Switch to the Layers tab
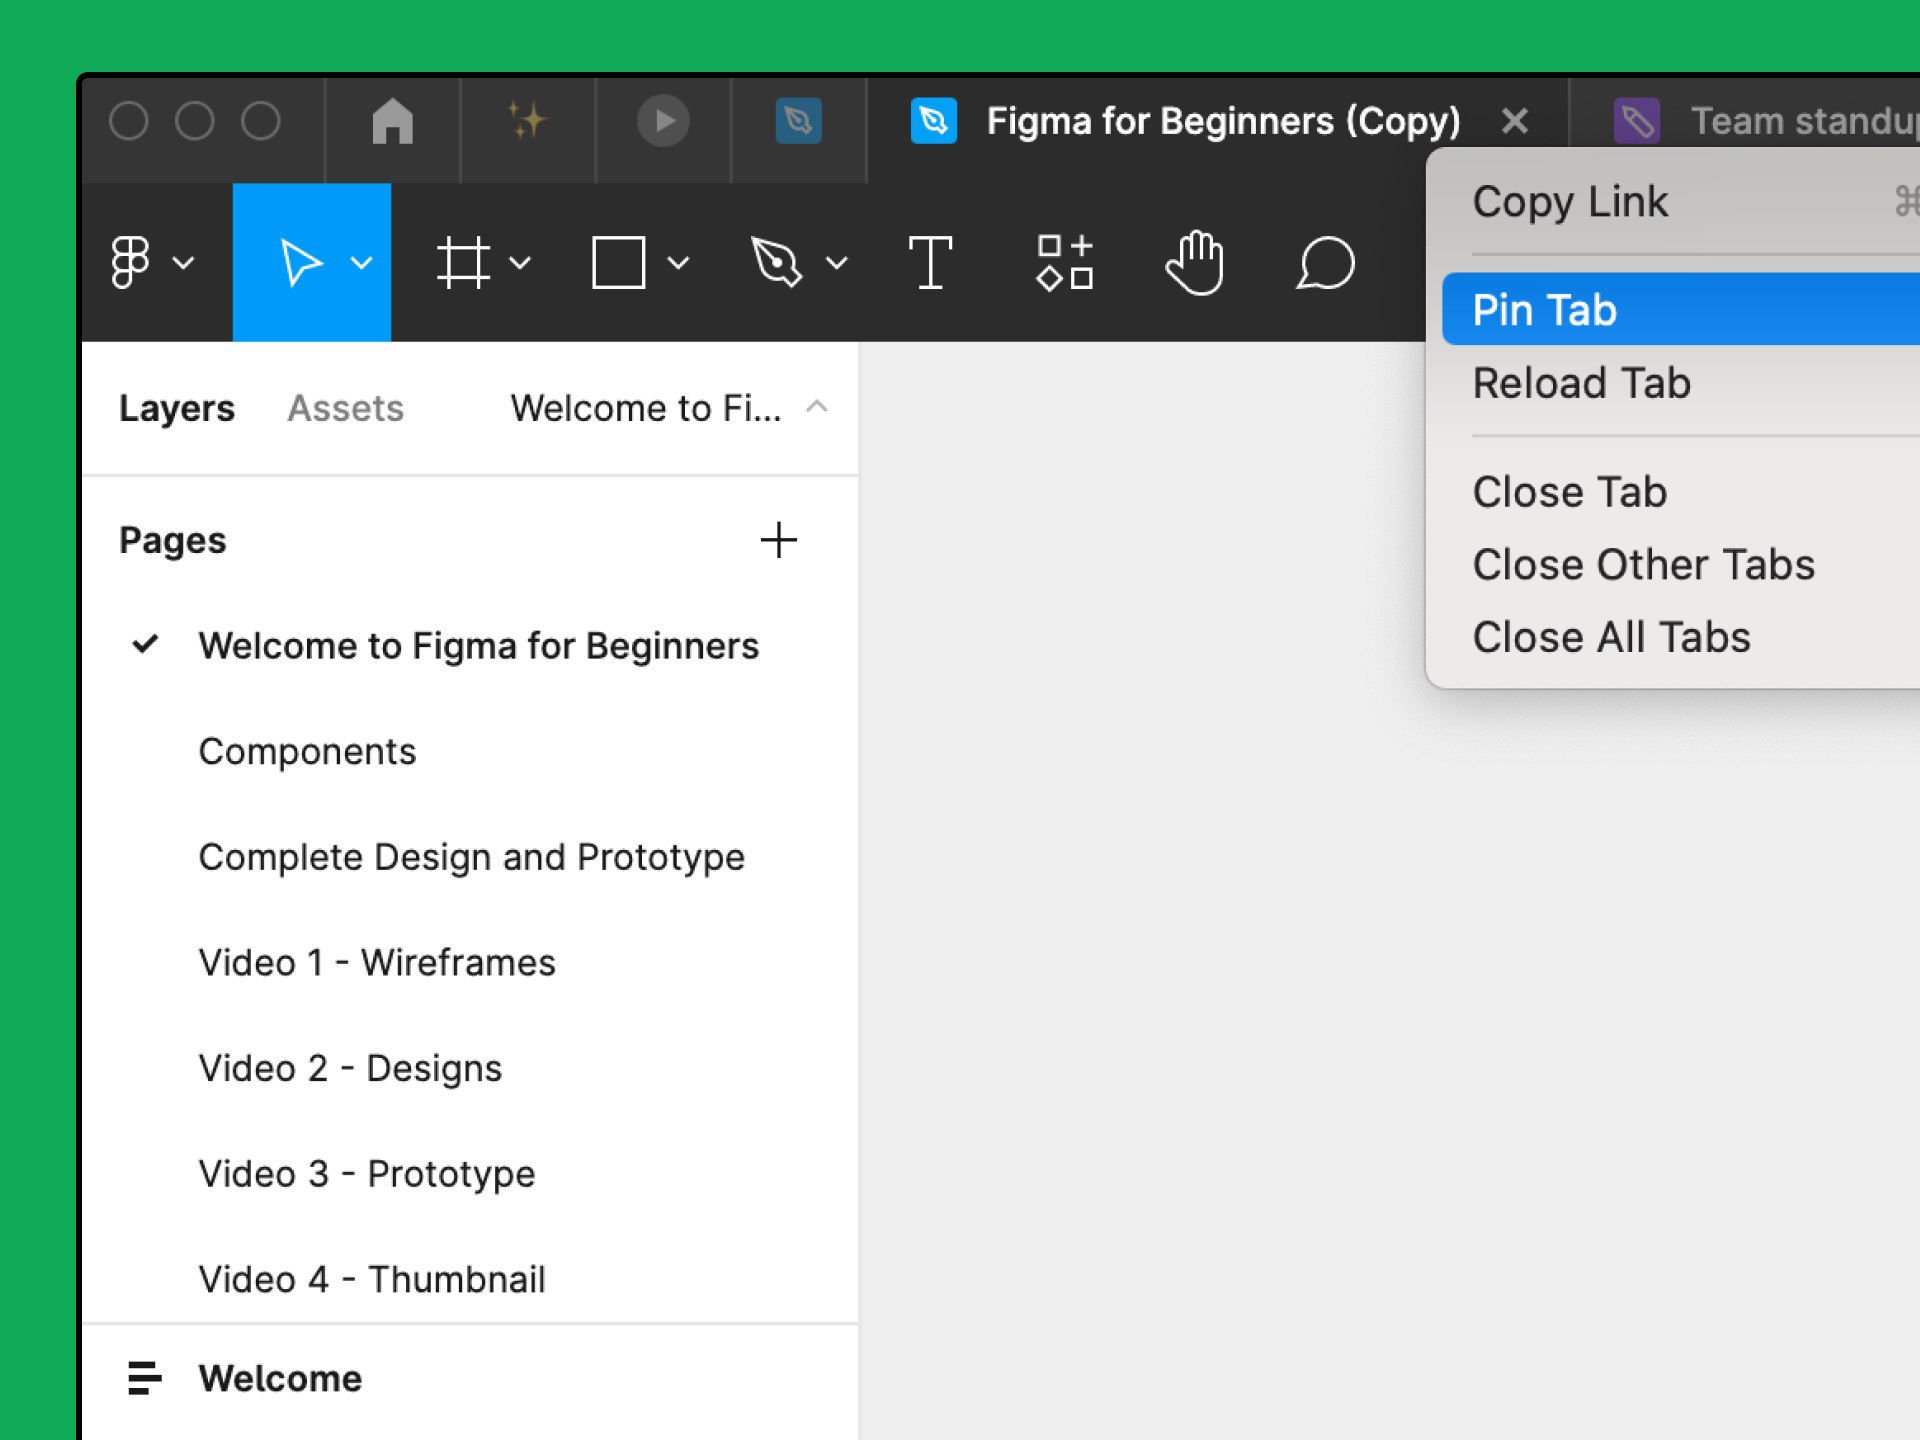Screen dimensions: 1920x1440 [x=178, y=405]
